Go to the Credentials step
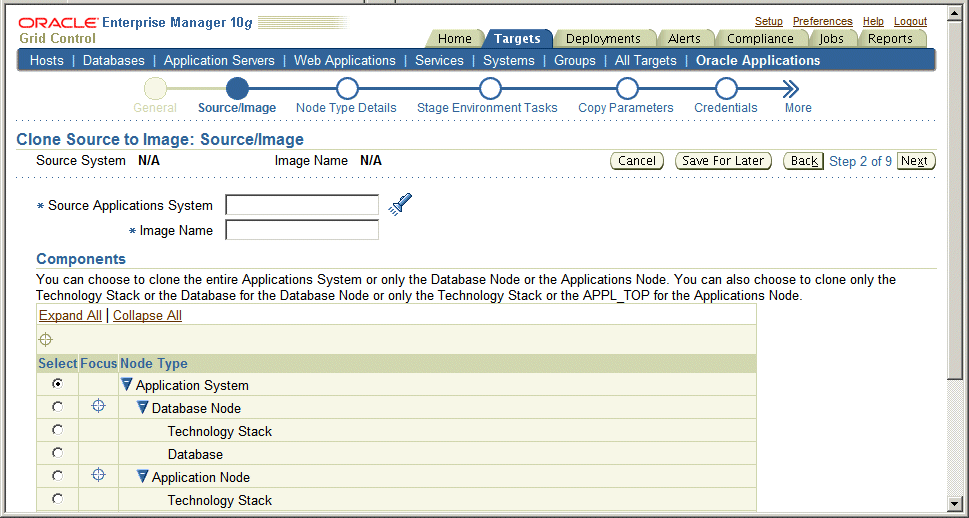 tap(726, 88)
